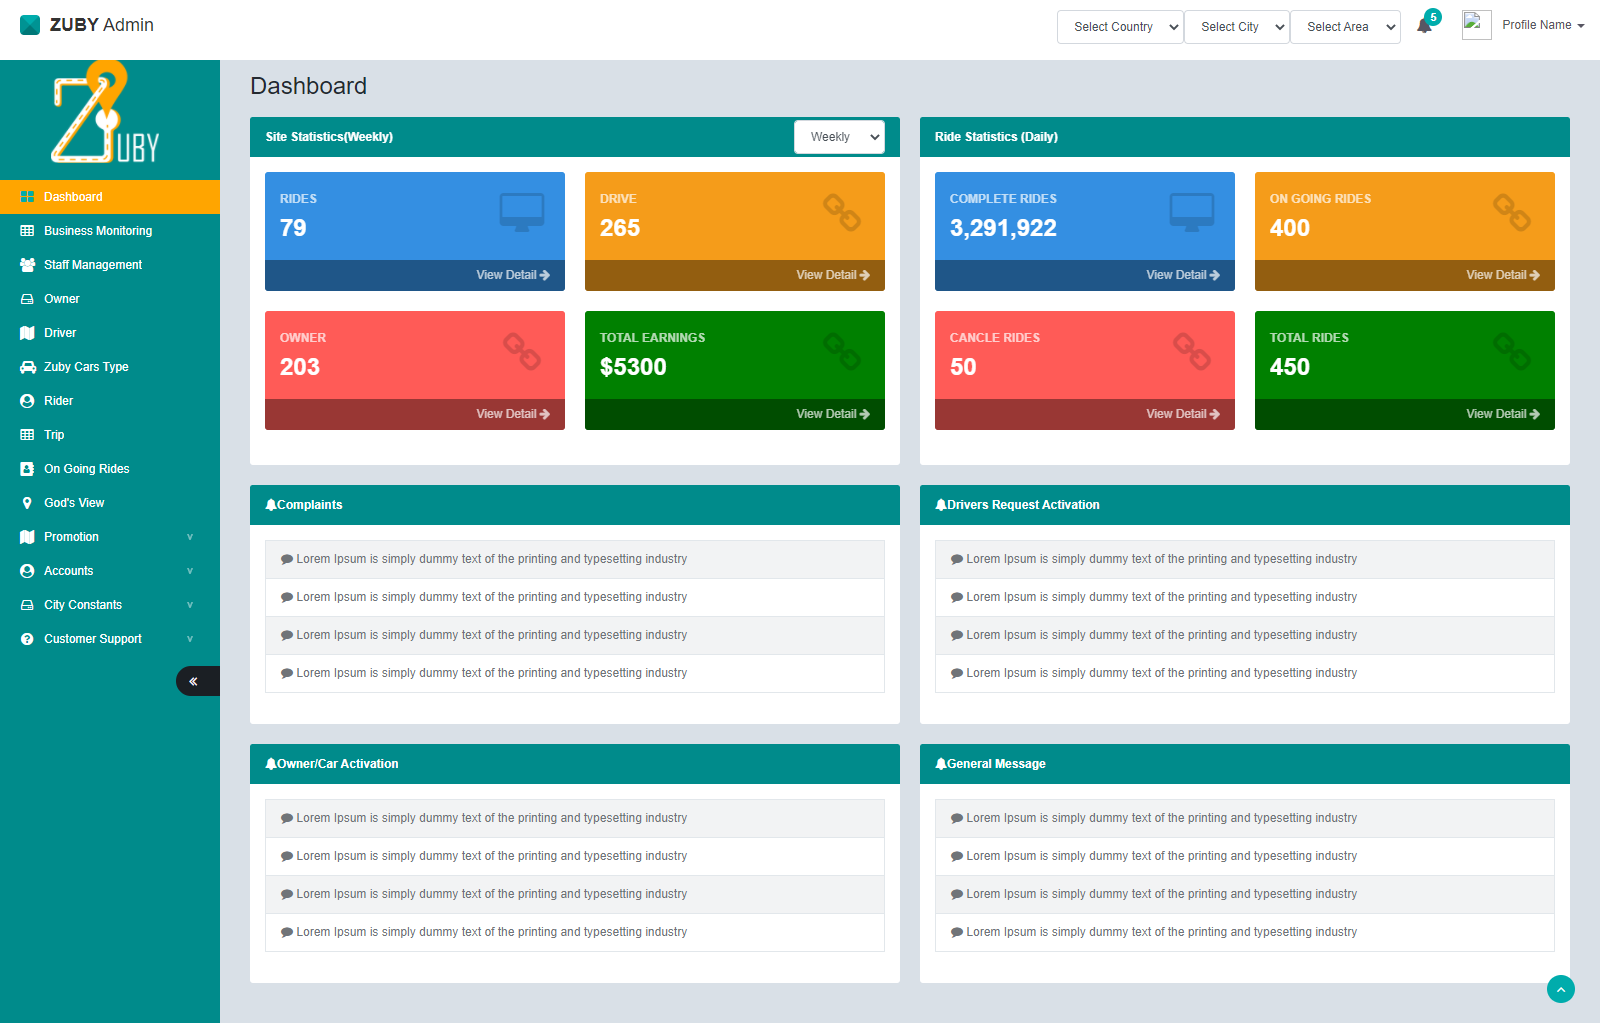The width and height of the screenshot is (1600, 1023).
Task: Go to Staff Management in sidebar
Action: tap(93, 265)
